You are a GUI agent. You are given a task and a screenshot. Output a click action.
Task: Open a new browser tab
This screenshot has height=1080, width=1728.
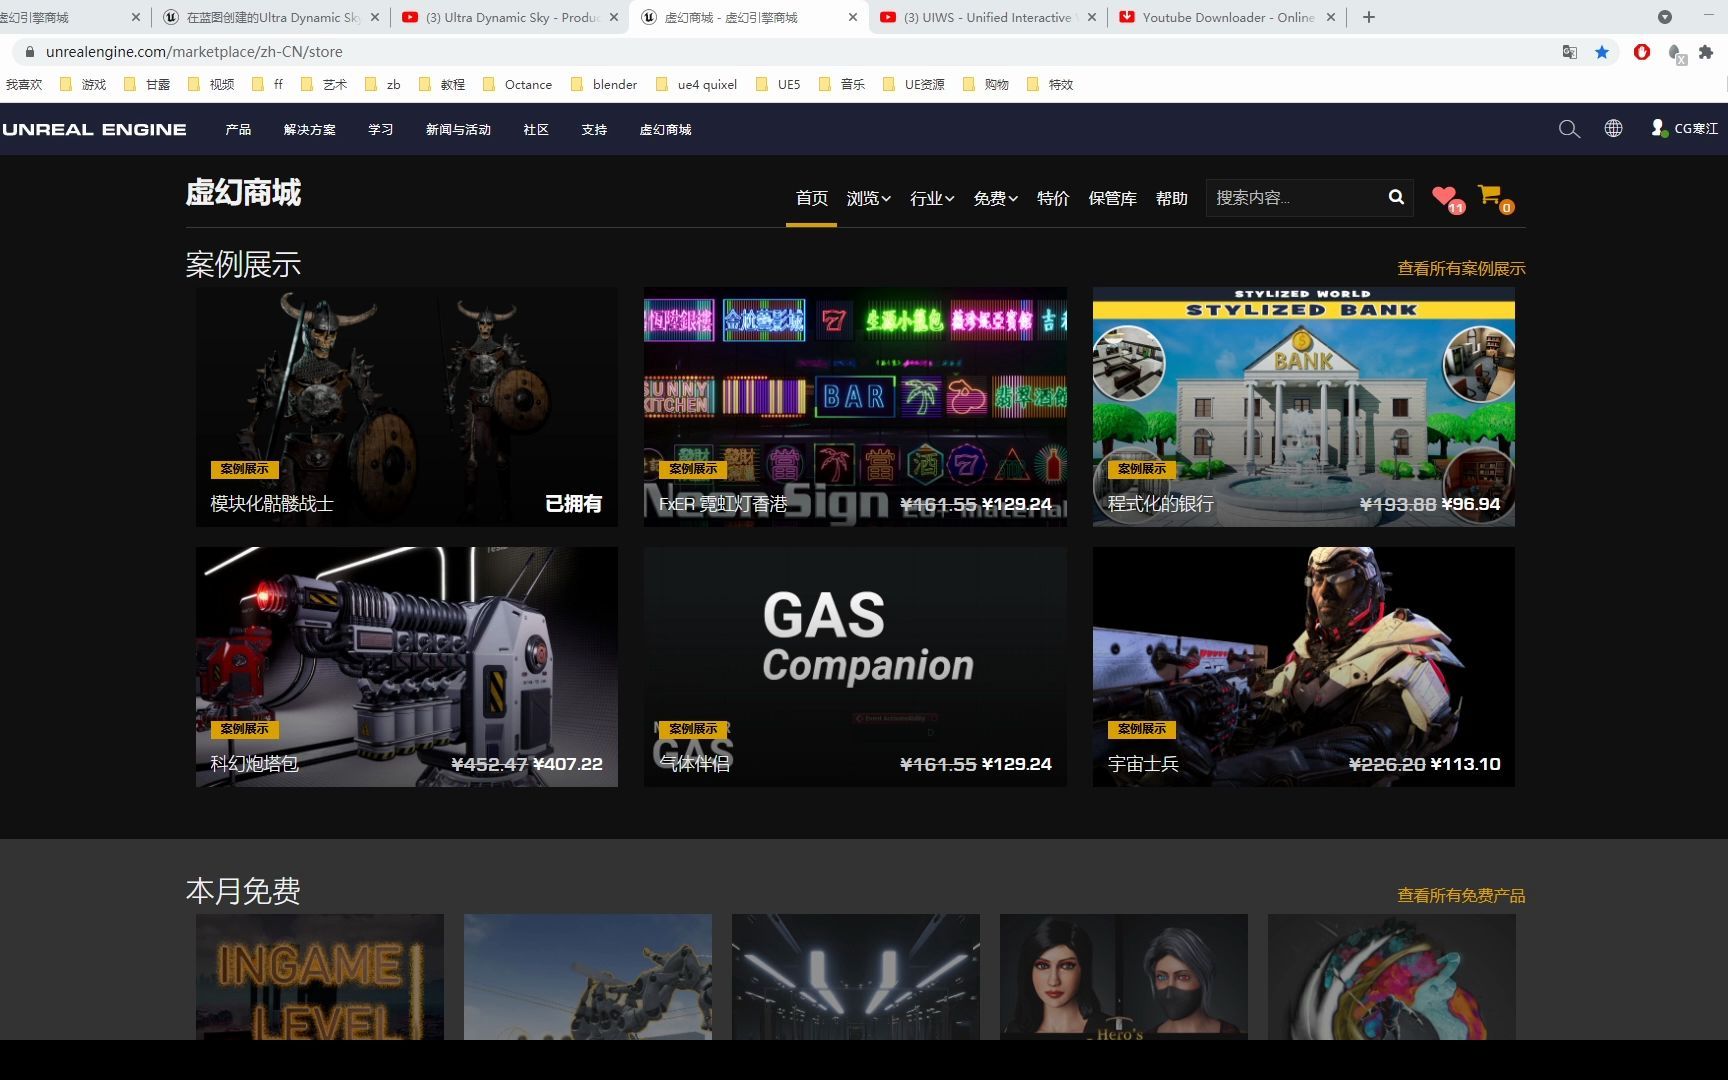click(1369, 17)
